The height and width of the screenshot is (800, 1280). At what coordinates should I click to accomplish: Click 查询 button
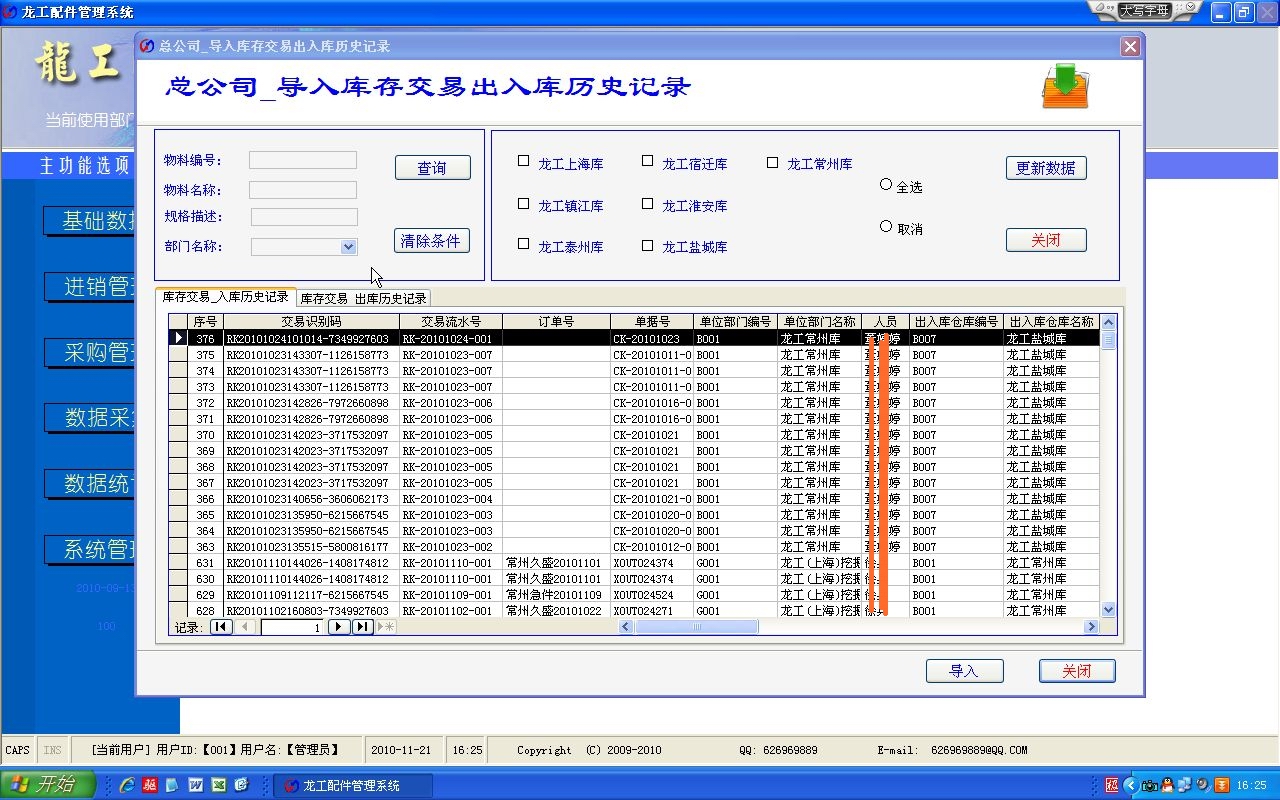[x=432, y=168]
